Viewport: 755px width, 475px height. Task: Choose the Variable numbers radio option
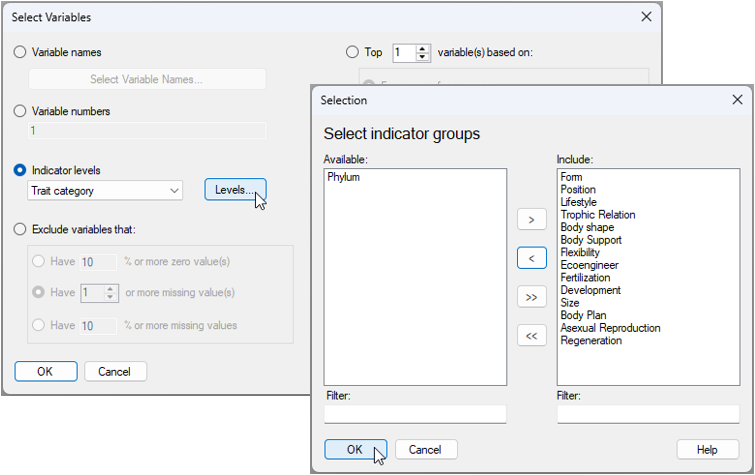point(20,111)
